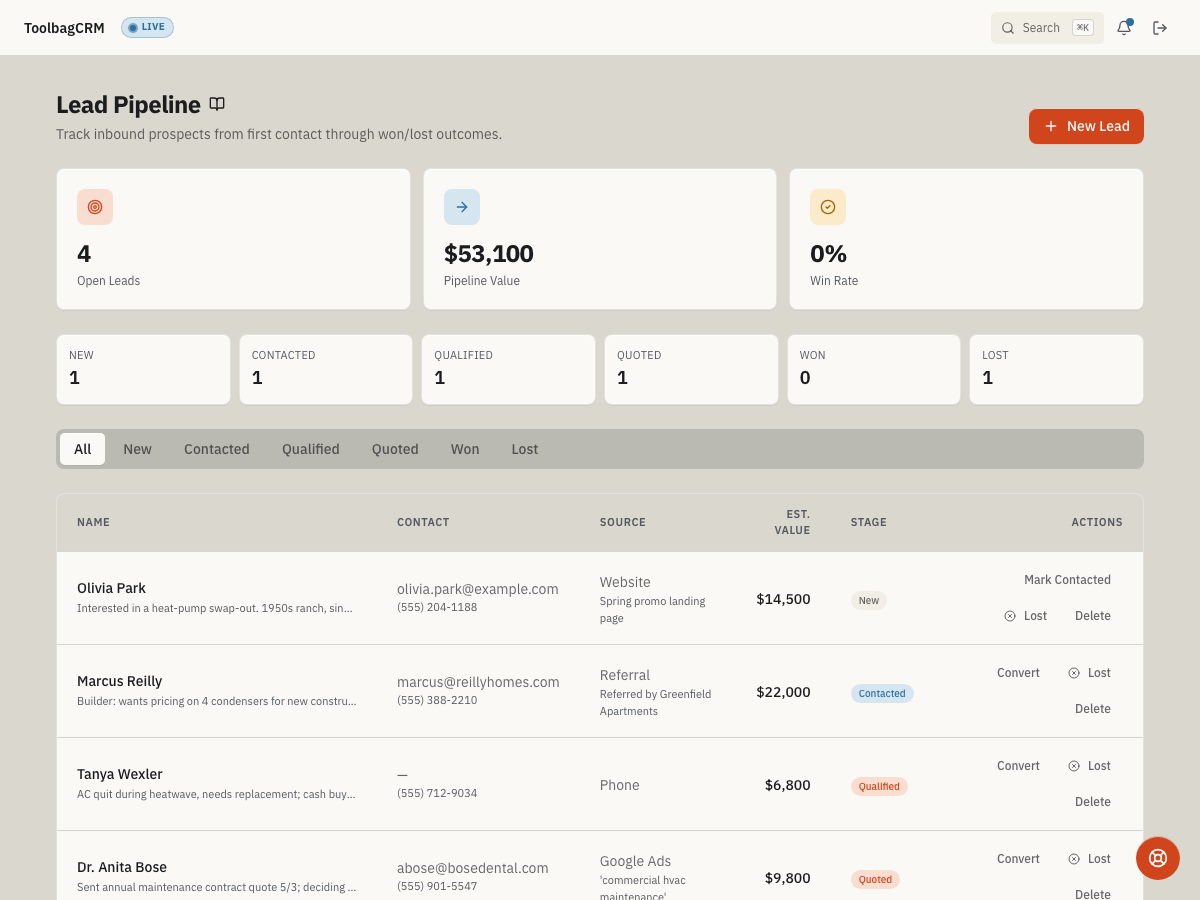Click the $22,000 estimated value

coord(783,692)
